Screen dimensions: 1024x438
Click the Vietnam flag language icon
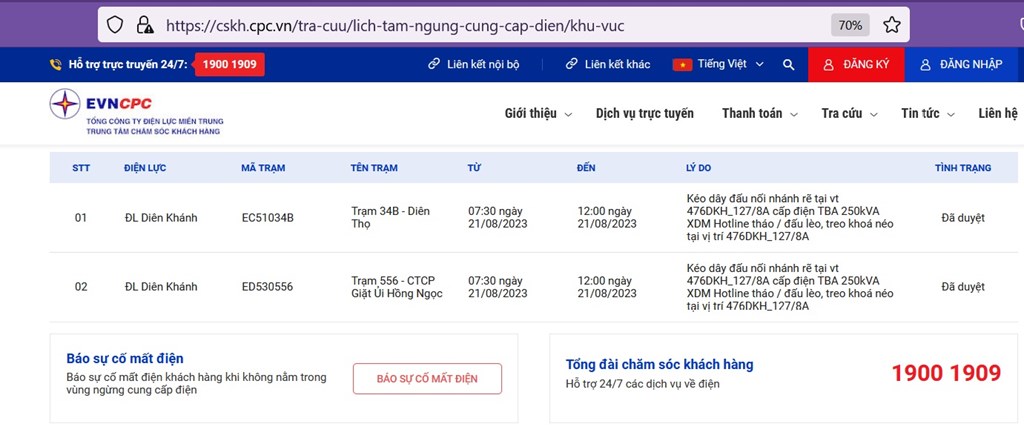click(x=683, y=65)
